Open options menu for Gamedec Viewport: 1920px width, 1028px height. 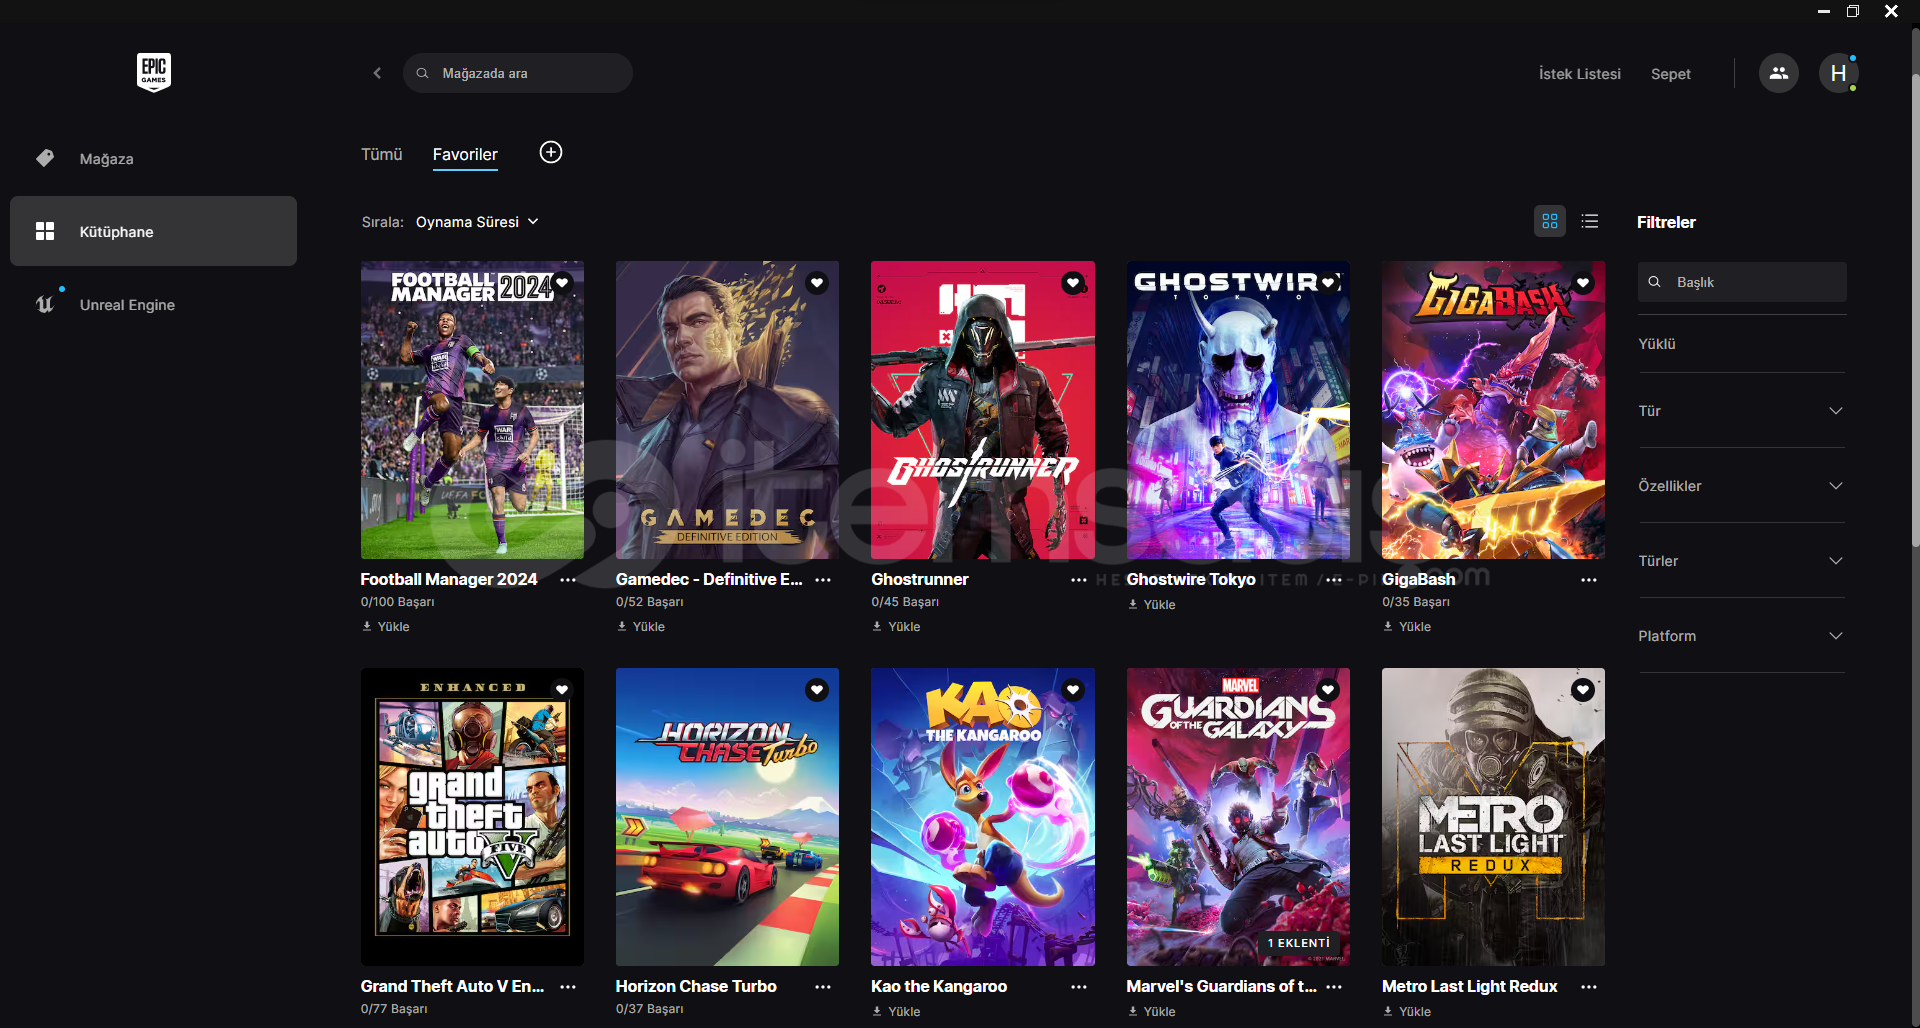[823, 580]
